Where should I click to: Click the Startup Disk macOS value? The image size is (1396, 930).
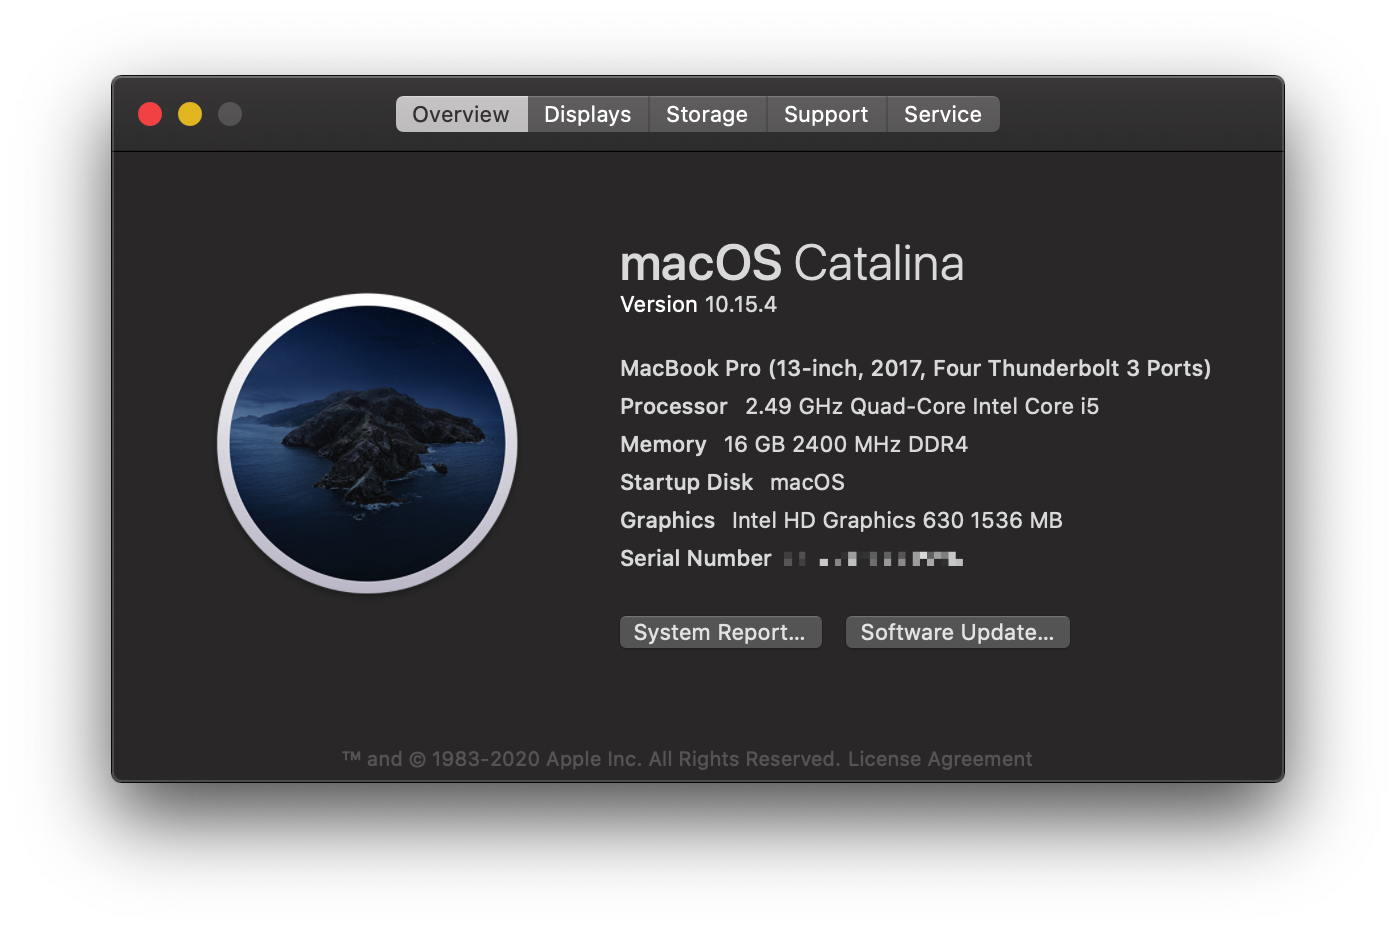(x=807, y=483)
